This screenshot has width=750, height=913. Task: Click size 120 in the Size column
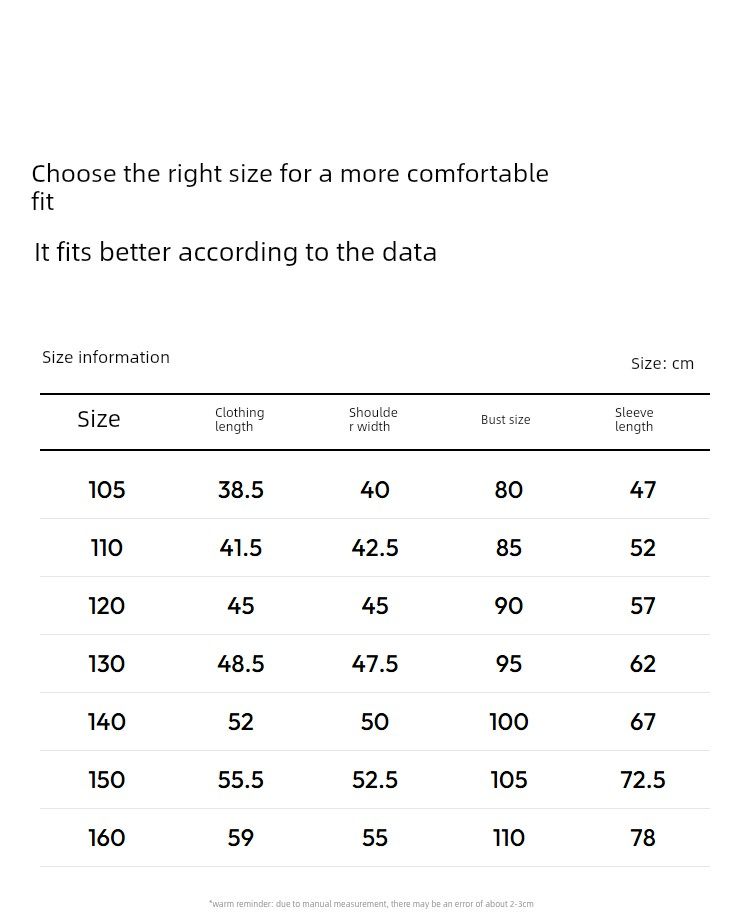[107, 606]
